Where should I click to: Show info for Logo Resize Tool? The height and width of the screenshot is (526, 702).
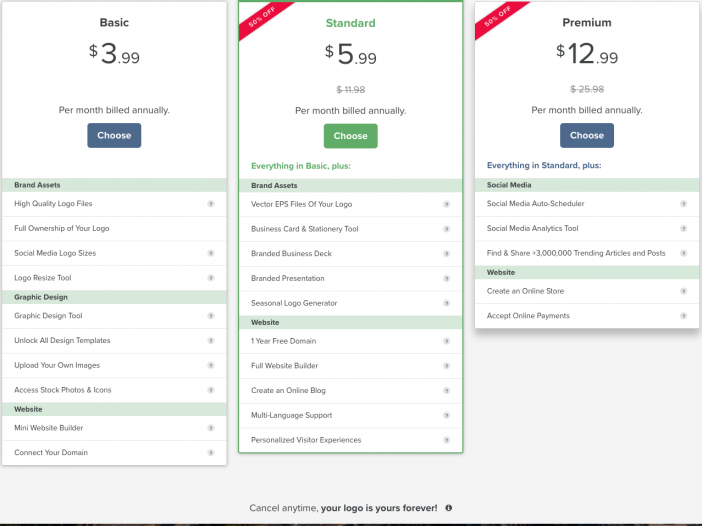tap(210, 278)
